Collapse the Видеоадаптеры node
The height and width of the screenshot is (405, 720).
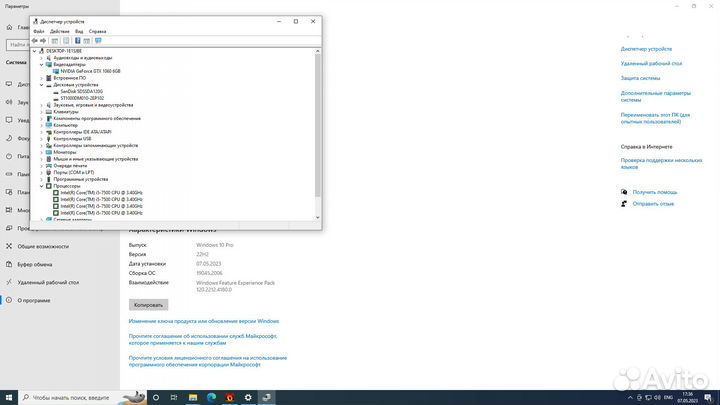tap(41, 65)
